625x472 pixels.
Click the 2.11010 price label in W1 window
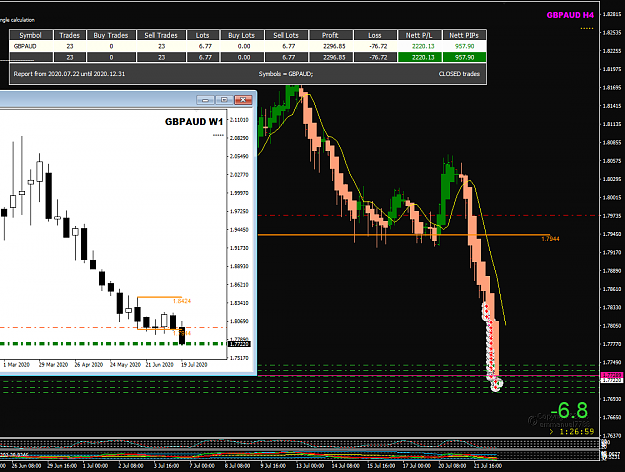point(239,120)
